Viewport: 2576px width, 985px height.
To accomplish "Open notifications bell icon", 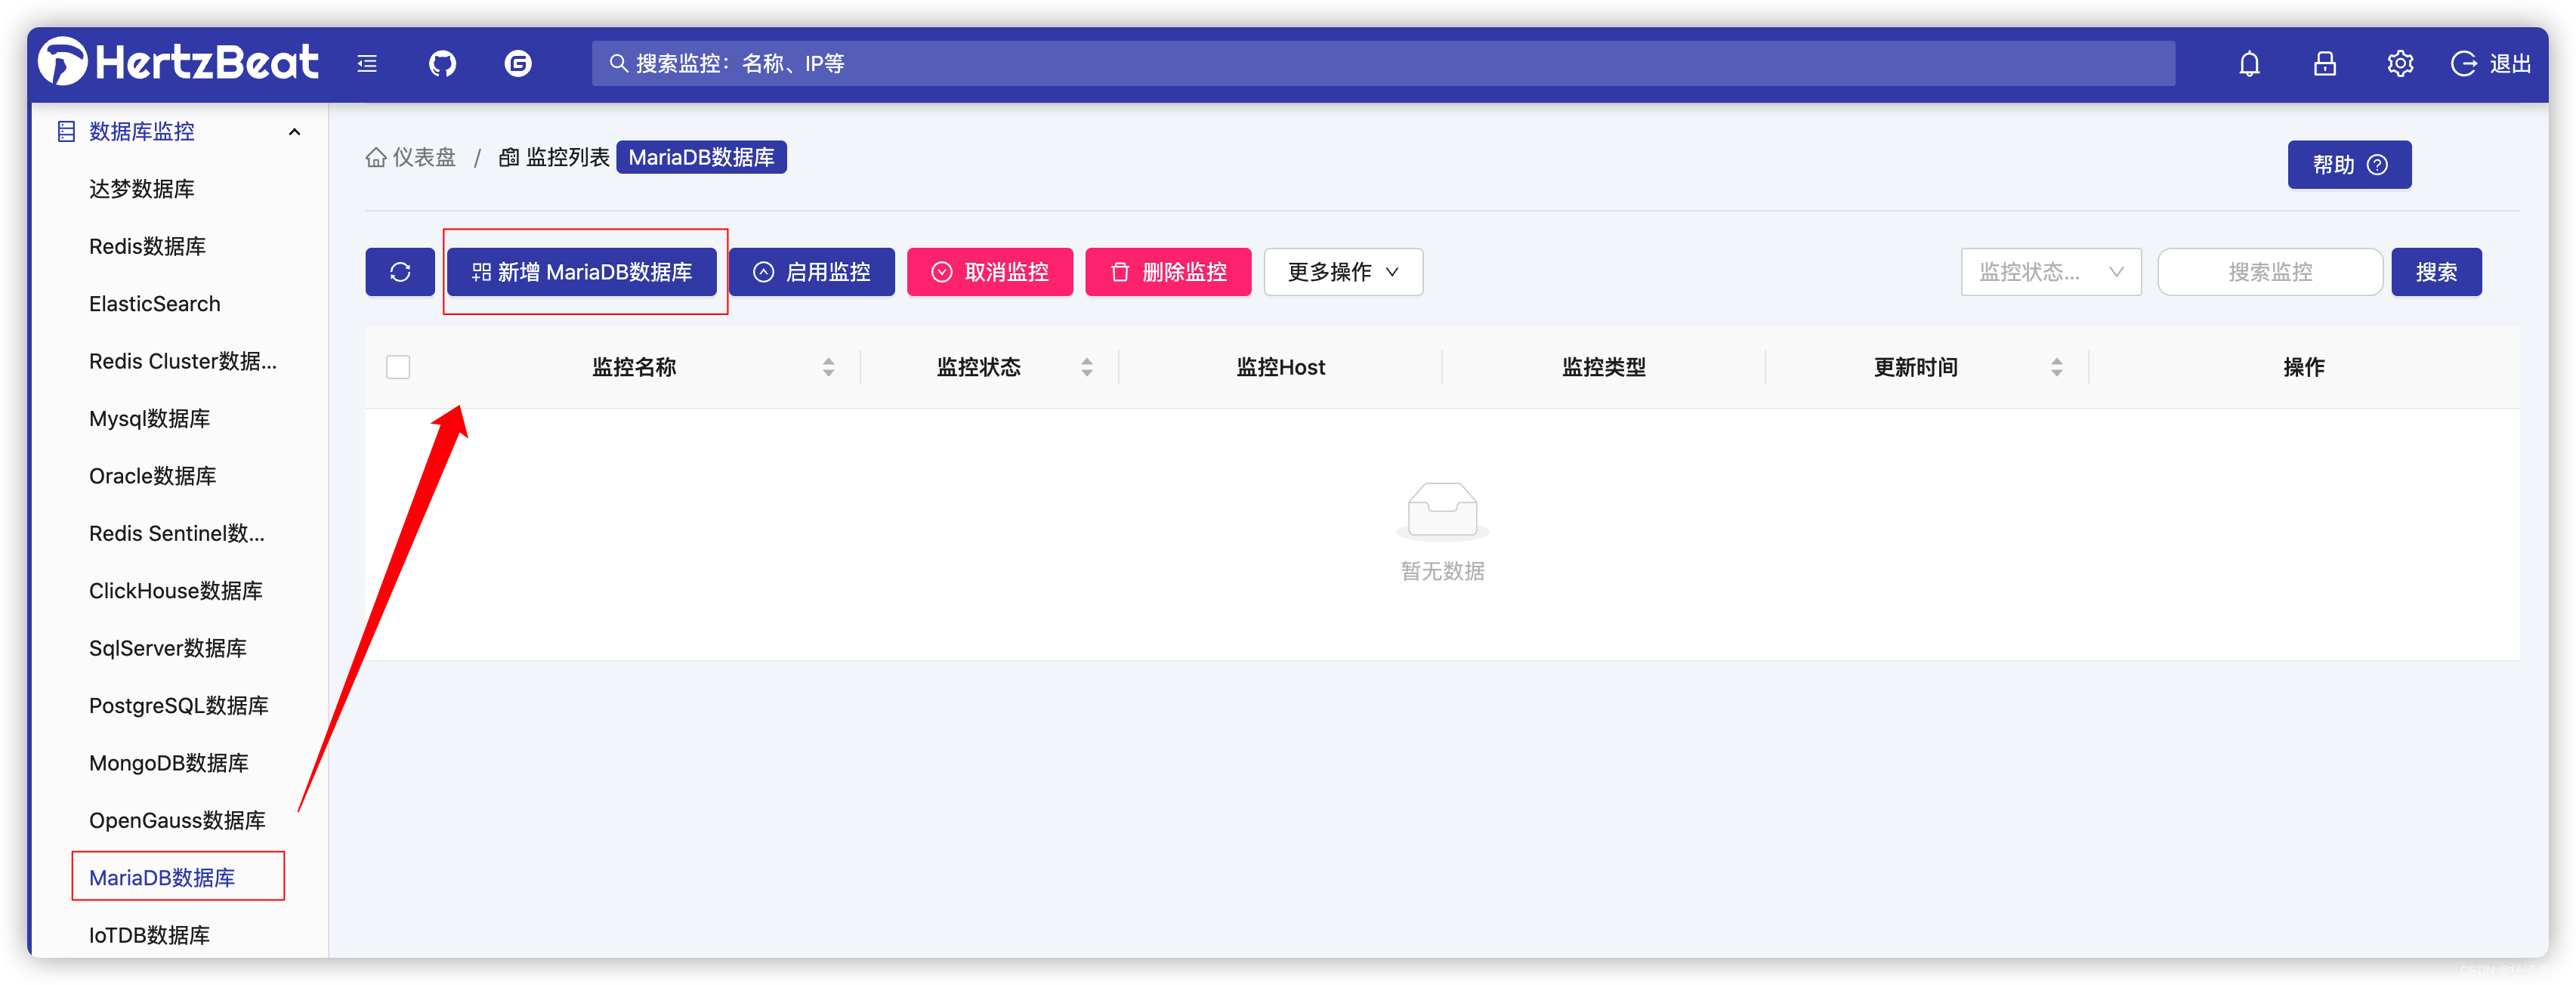I will (x=2249, y=64).
